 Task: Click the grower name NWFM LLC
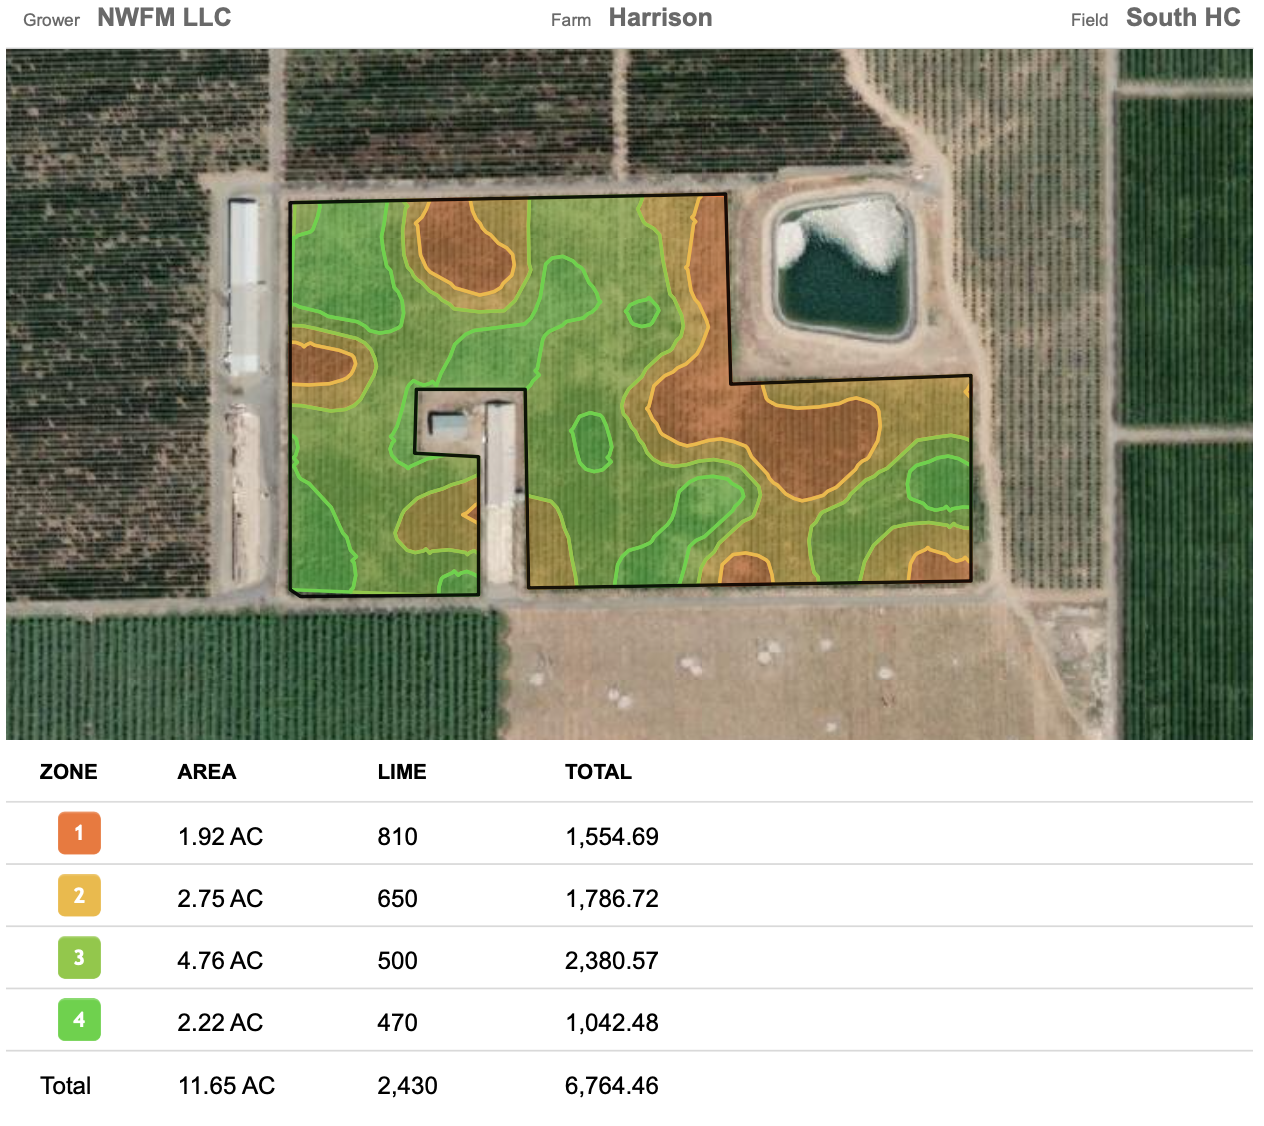(163, 17)
